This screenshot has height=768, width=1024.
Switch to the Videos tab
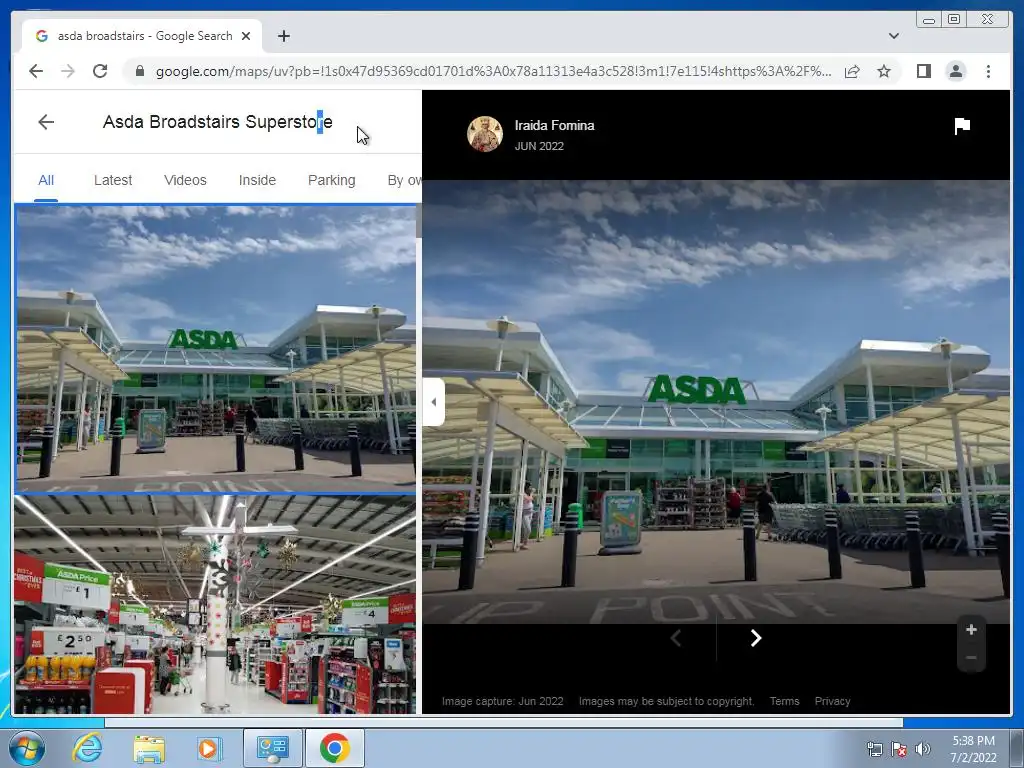click(x=185, y=180)
